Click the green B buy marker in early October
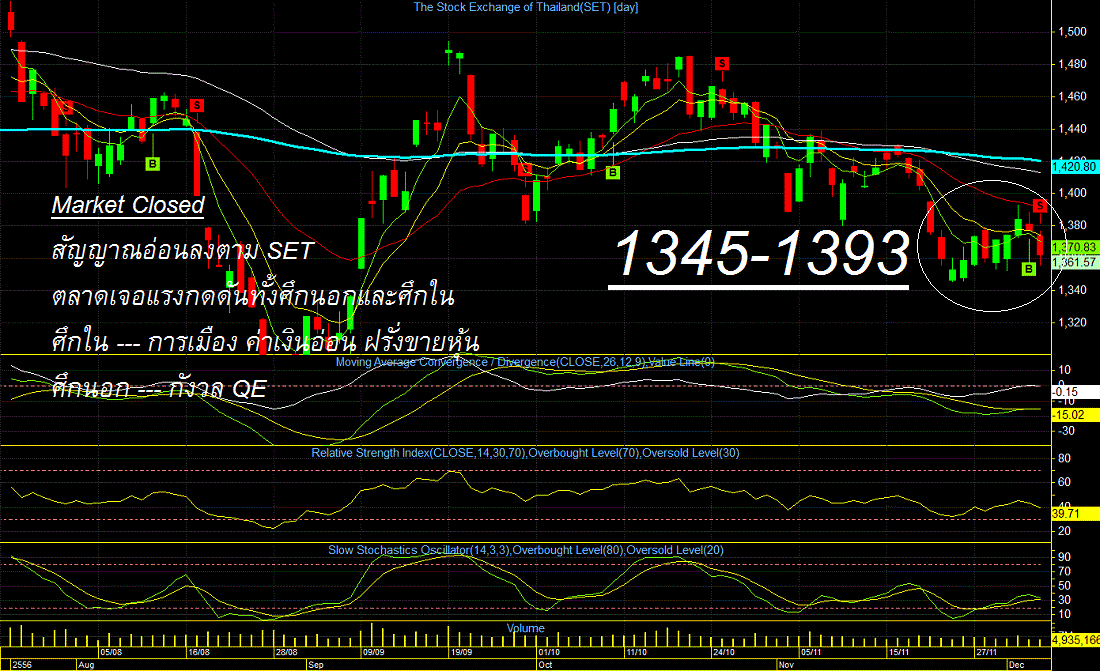 [x=612, y=172]
